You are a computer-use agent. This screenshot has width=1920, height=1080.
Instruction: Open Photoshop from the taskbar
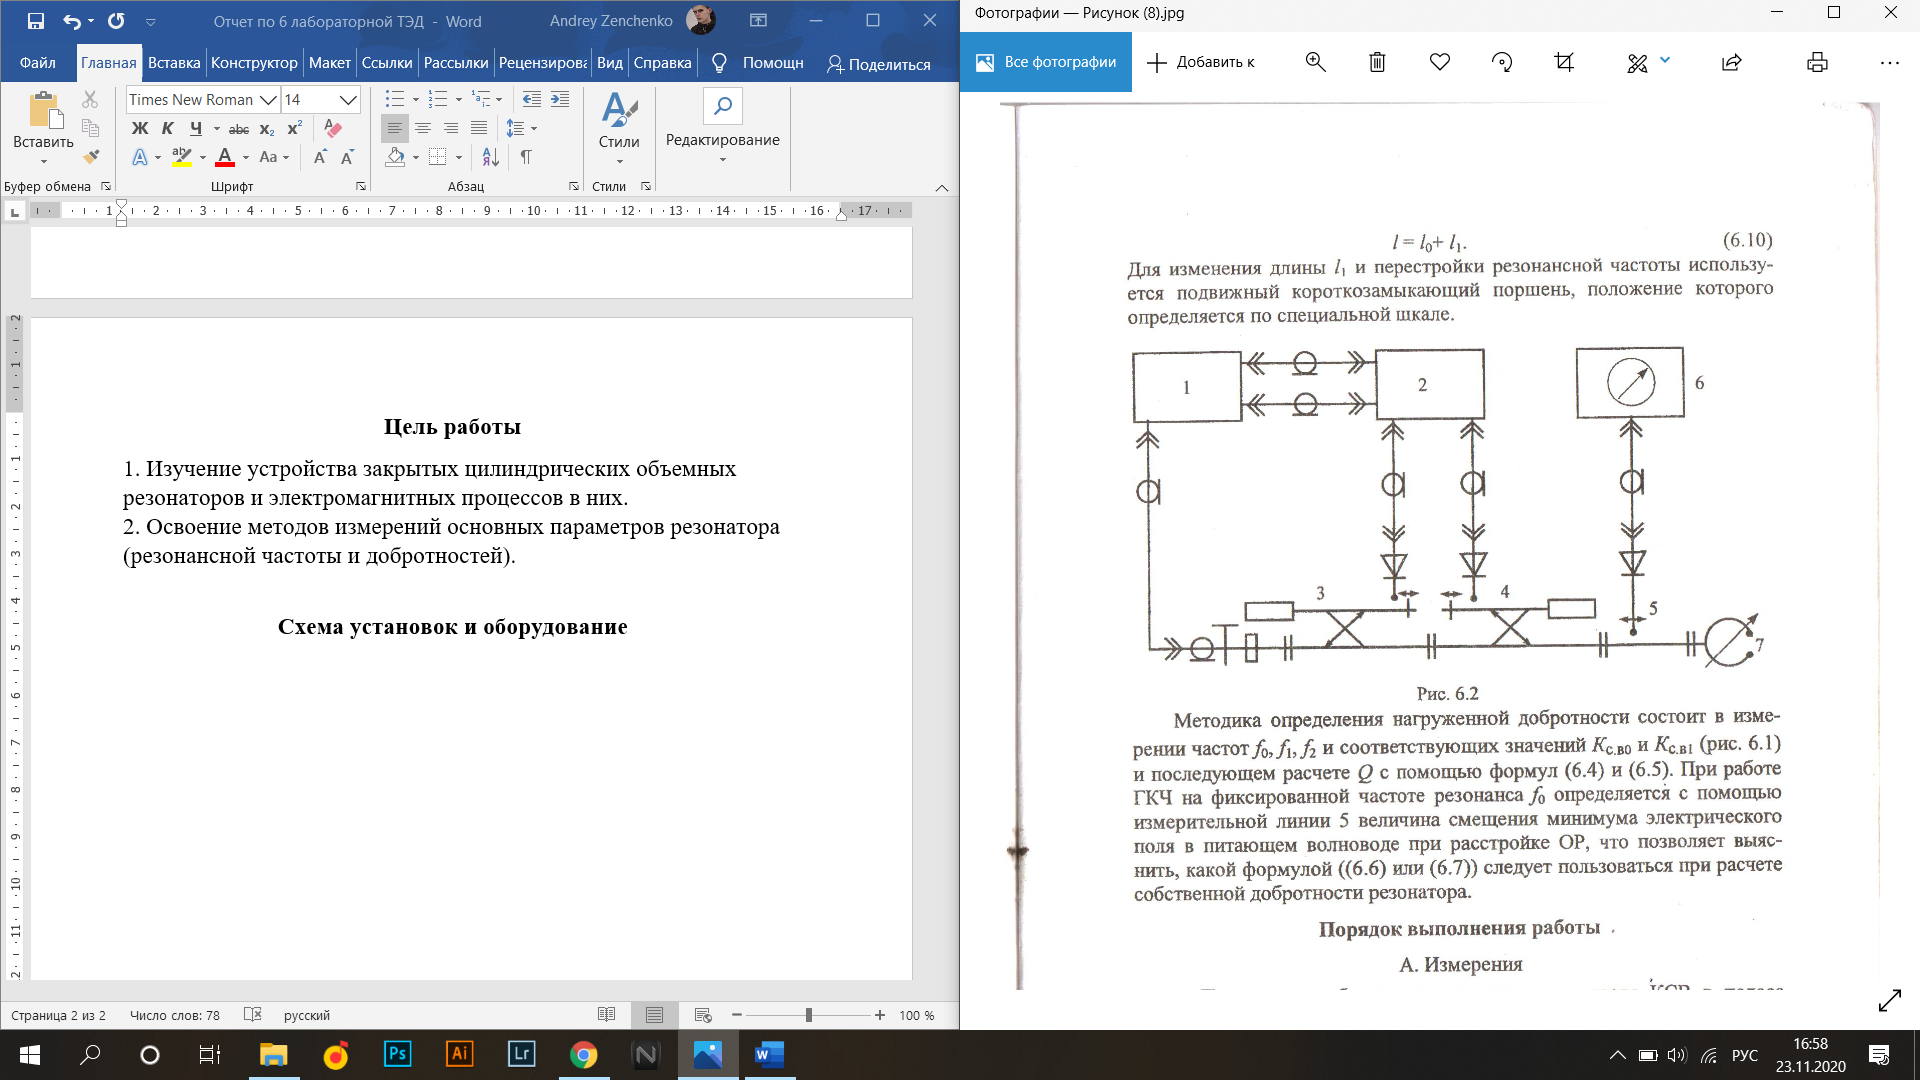[x=397, y=1054]
